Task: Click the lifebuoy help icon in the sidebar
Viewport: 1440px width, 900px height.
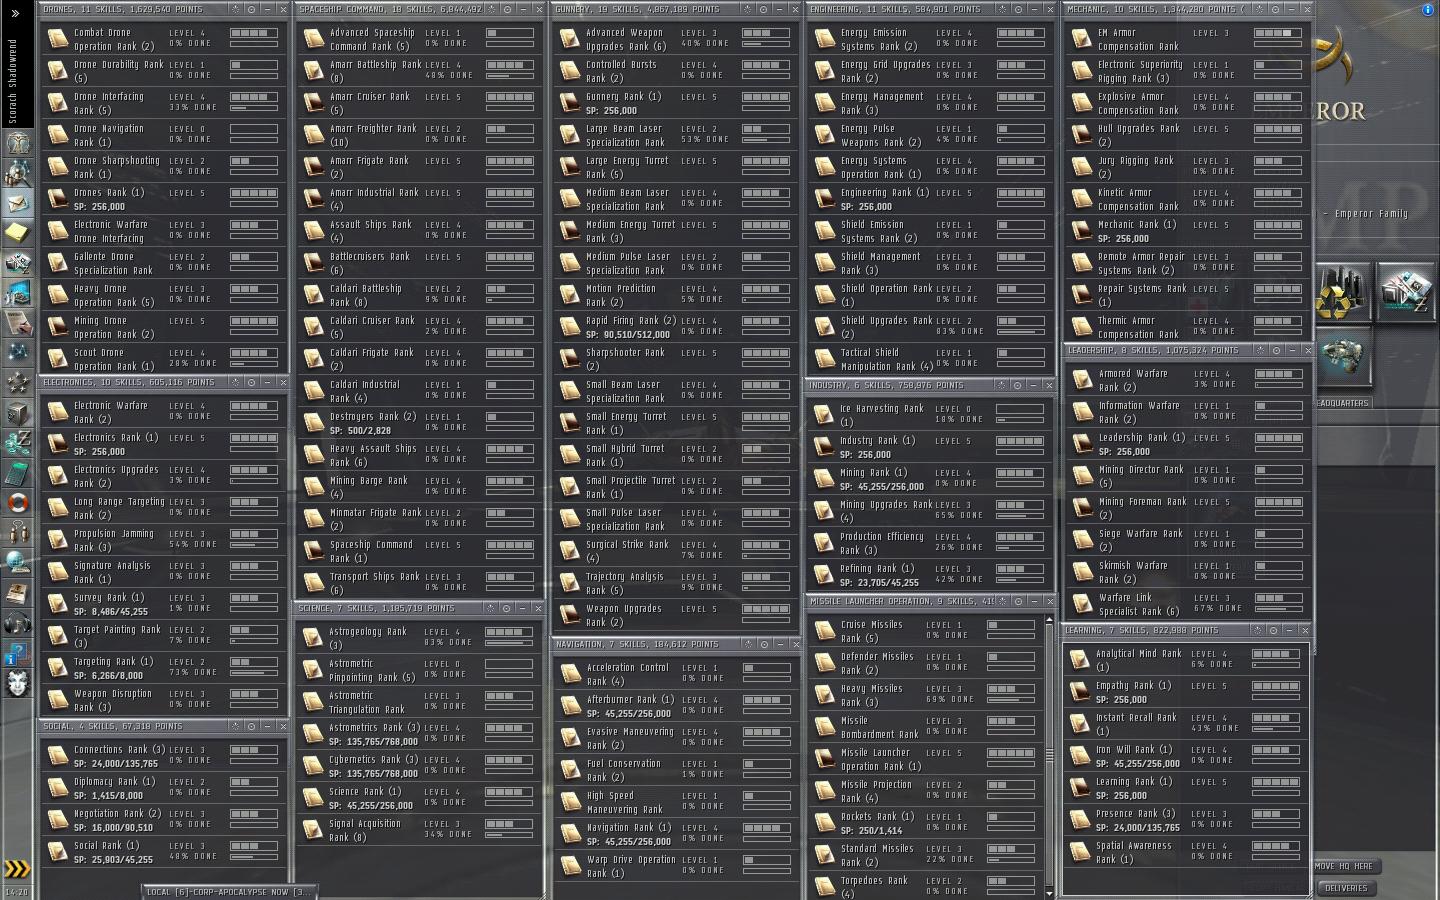Action: point(17,502)
